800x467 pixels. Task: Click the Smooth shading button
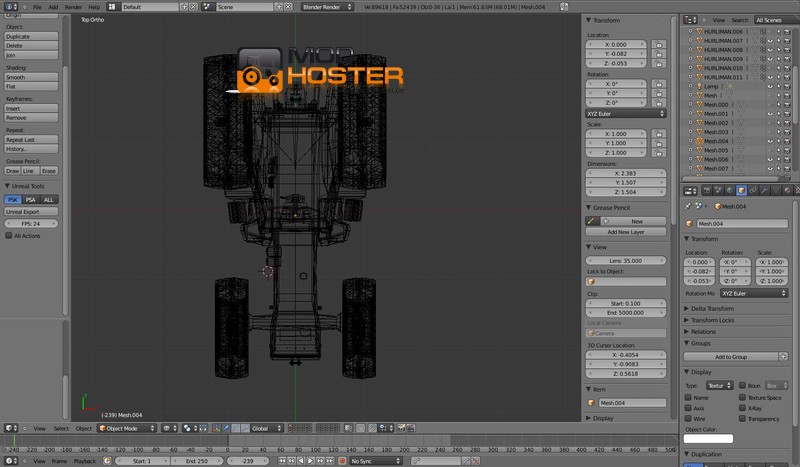31,77
